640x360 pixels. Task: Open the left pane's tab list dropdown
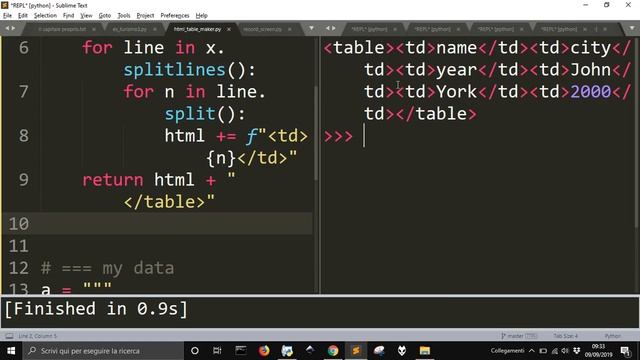[311, 28]
